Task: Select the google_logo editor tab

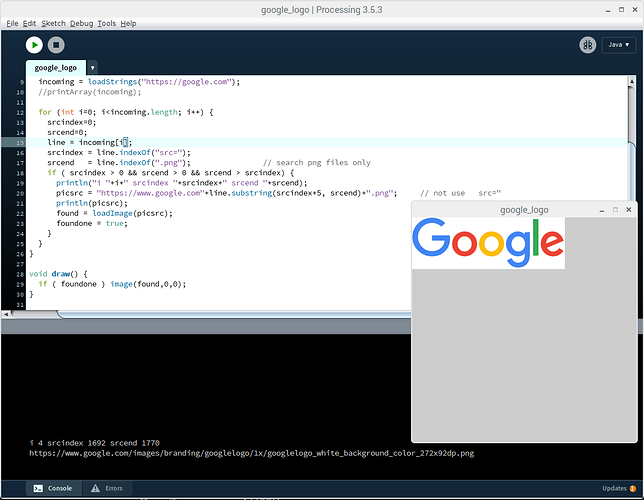Action: coord(55,68)
